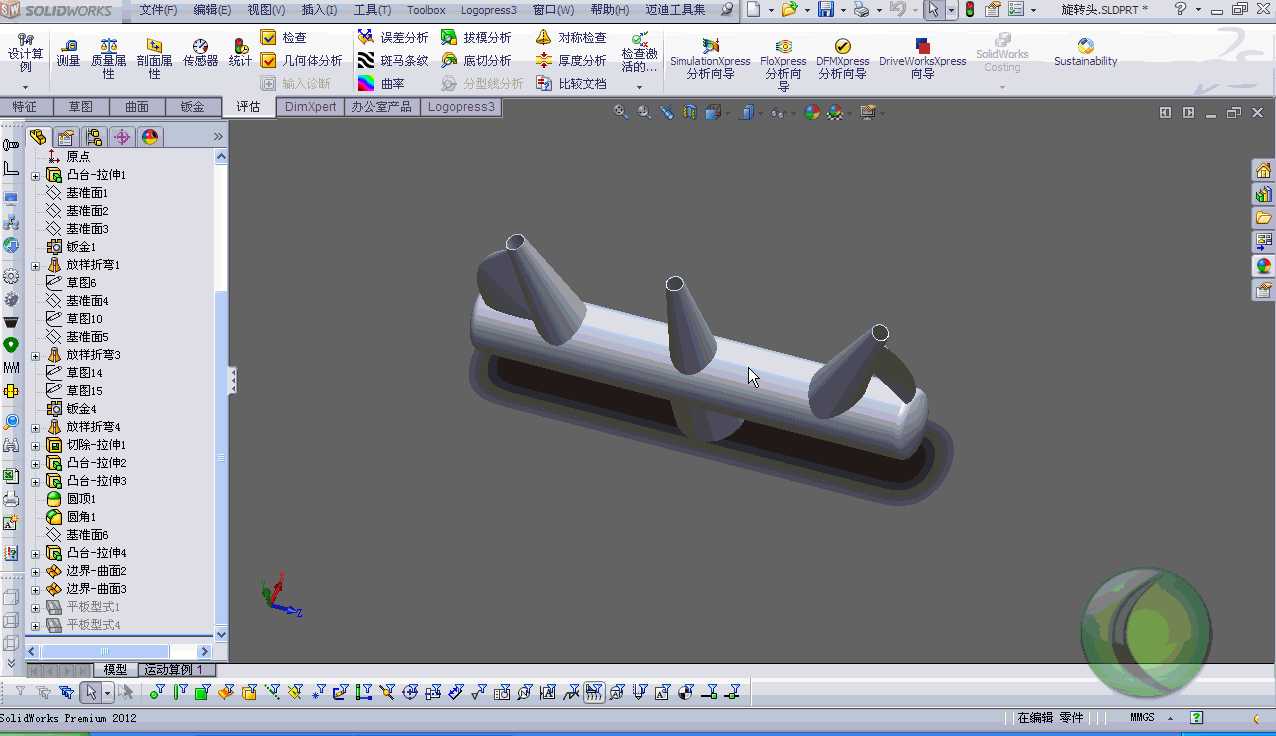Switch to FeatureManager design tree tab
The image size is (1276, 736).
pos(39,137)
